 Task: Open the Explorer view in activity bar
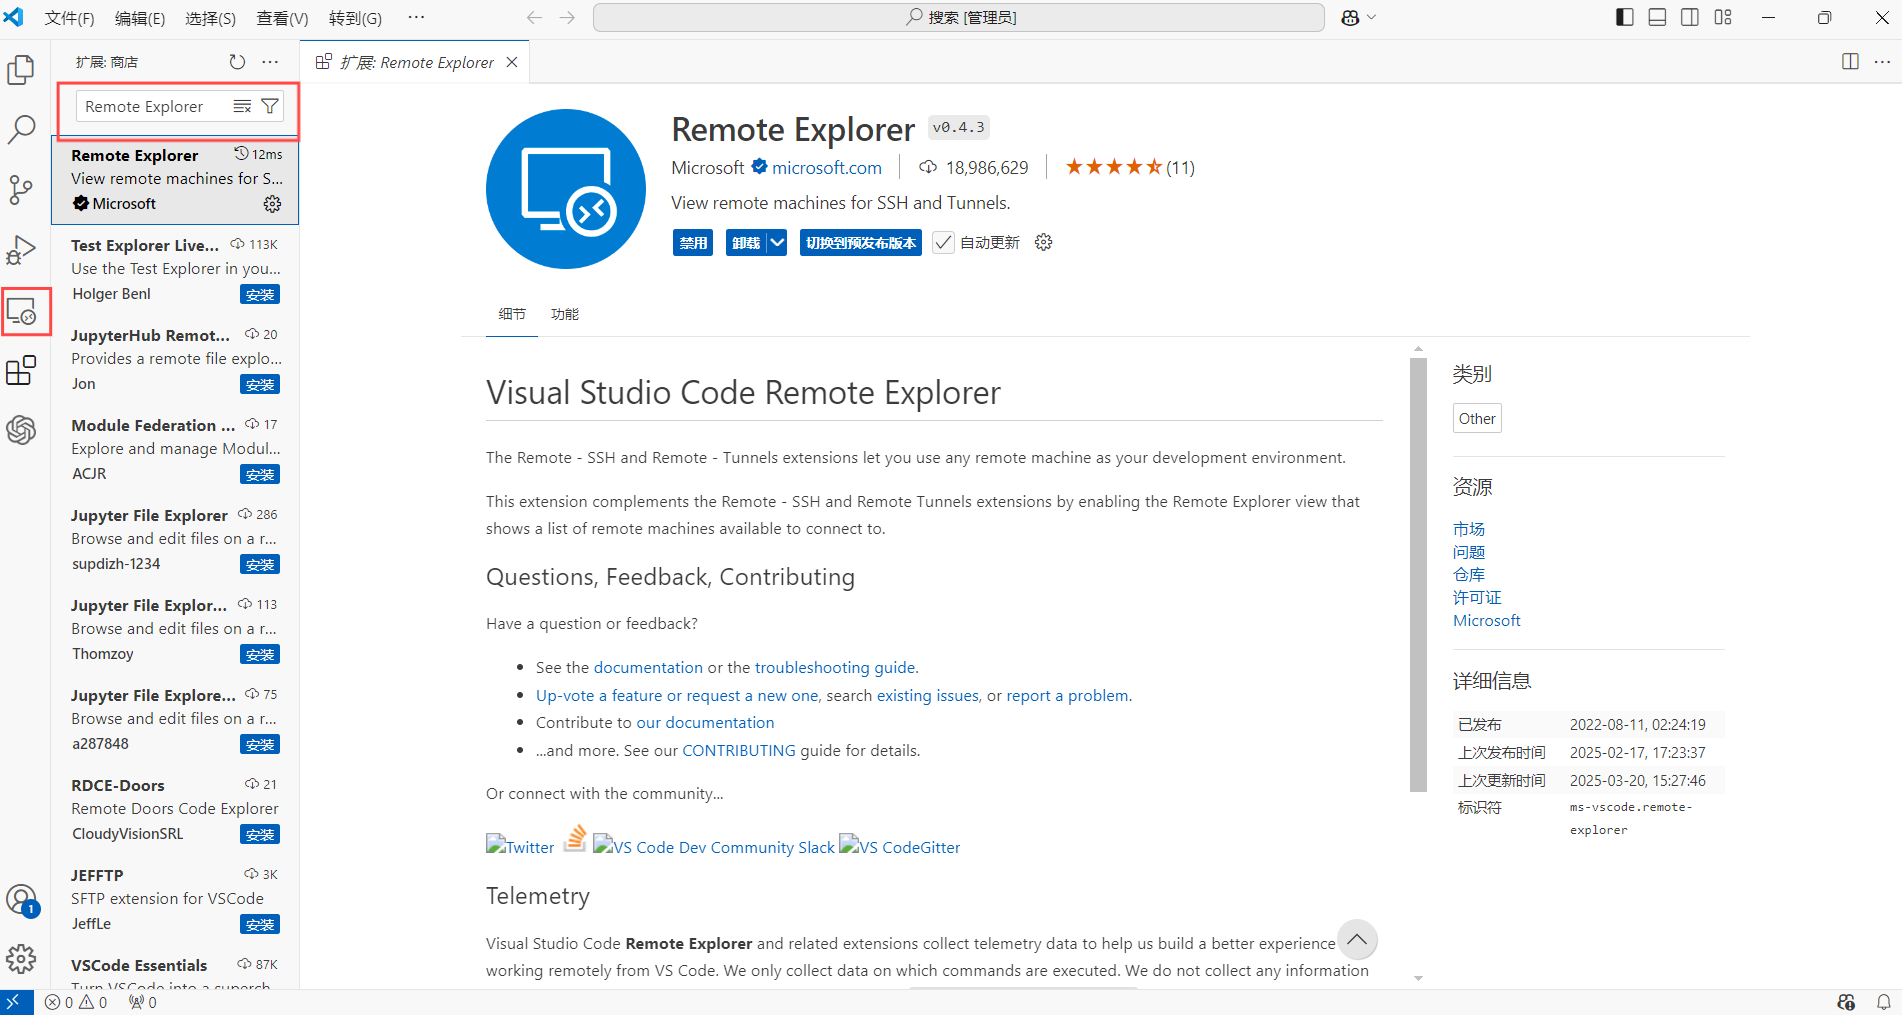[21, 70]
